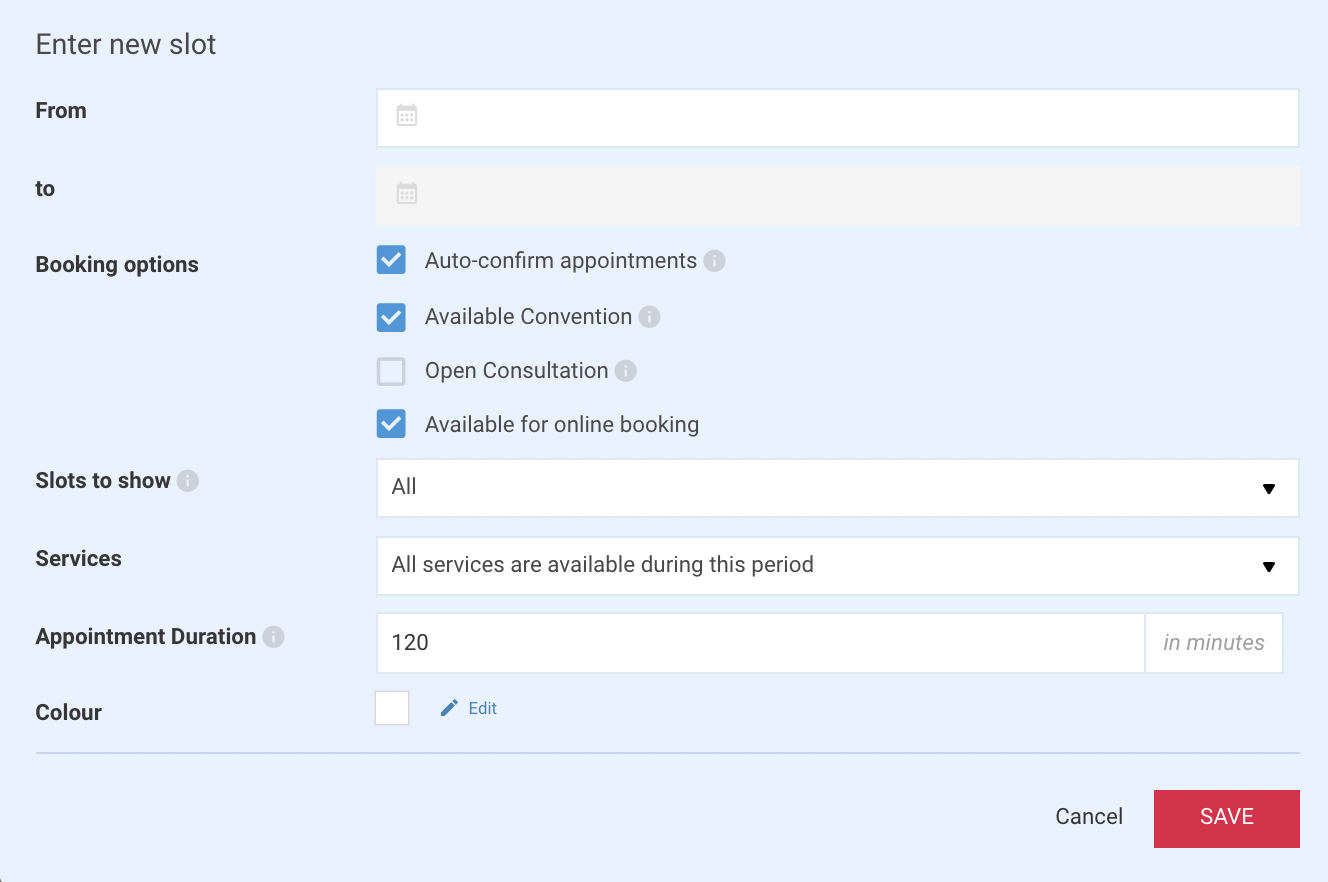
Task: Click info icon beside Open Consultation
Action: (626, 371)
